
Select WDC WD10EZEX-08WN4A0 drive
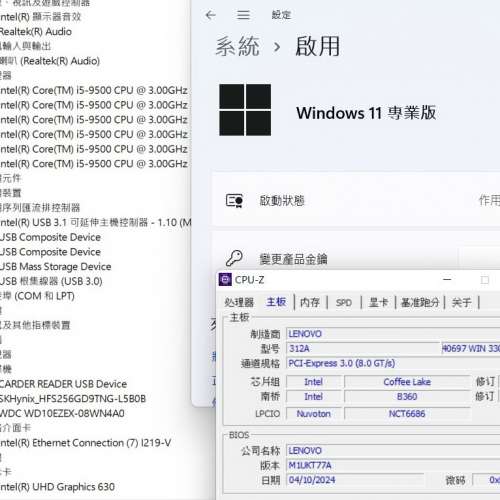pyautogui.click(x=62, y=413)
